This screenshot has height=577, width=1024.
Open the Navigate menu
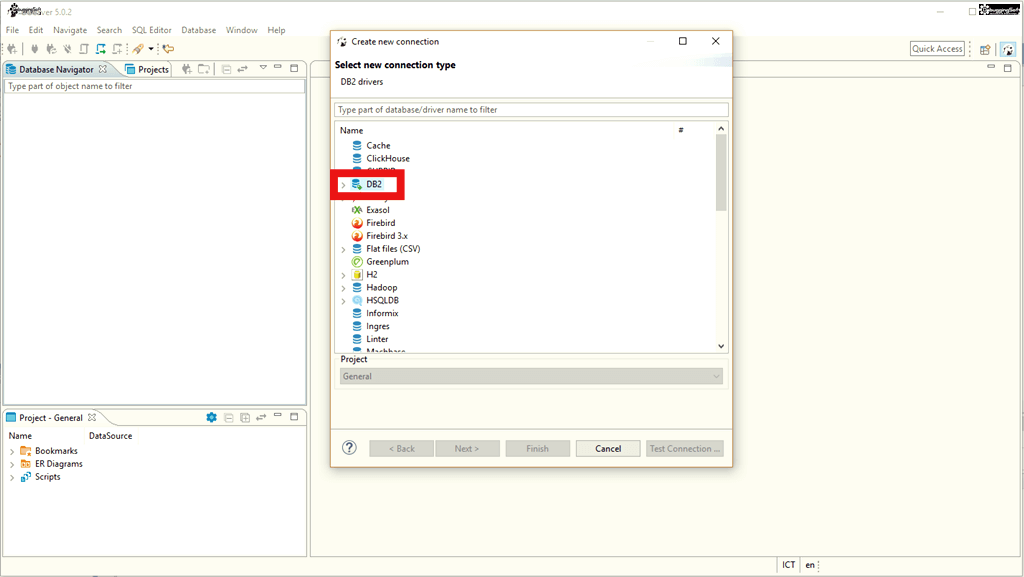tap(70, 30)
